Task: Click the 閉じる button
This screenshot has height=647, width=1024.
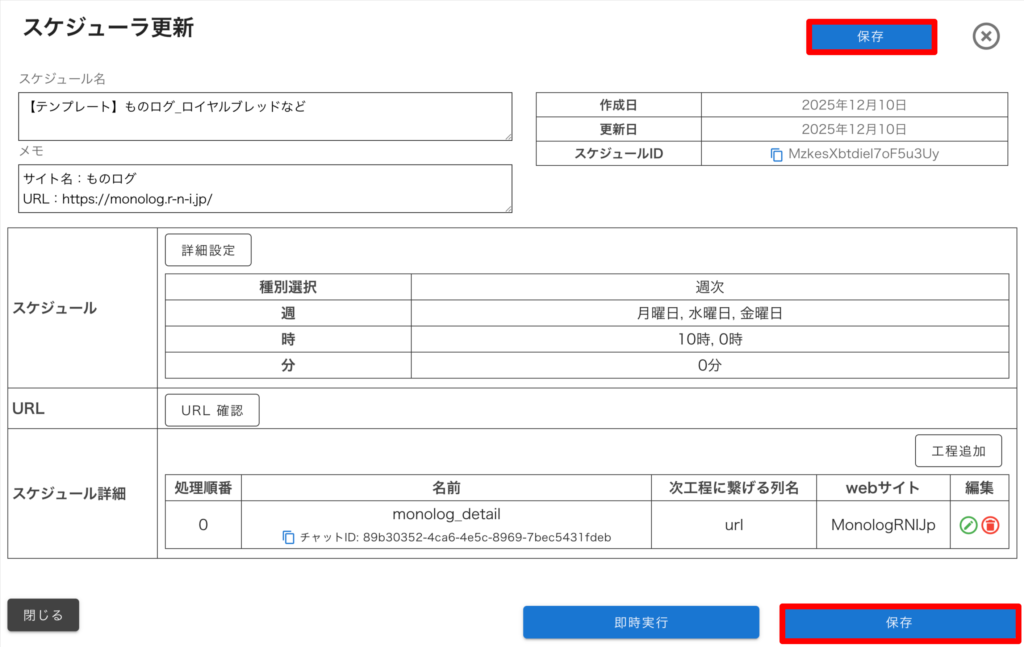Action: point(43,615)
